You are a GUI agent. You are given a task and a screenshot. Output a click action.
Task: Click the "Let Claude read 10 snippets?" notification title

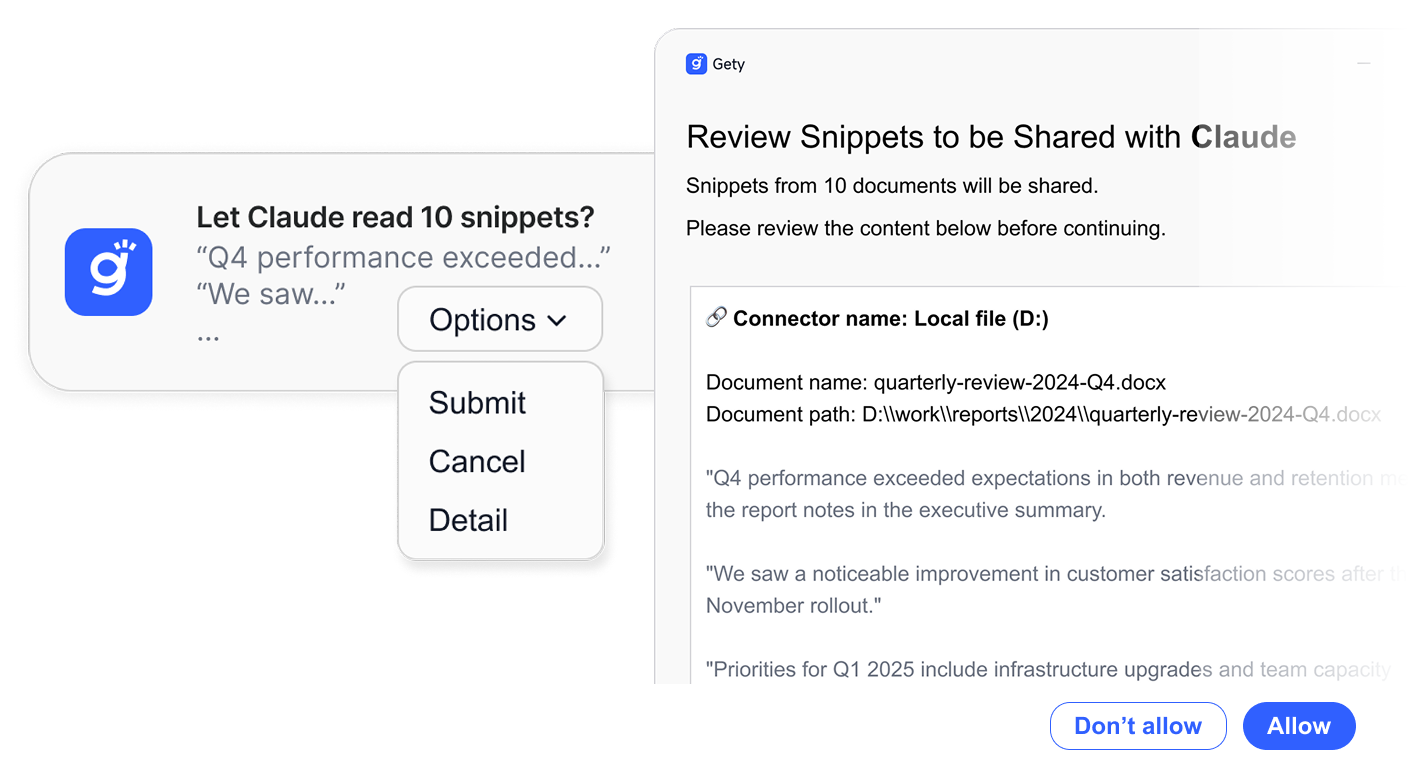(x=395, y=217)
